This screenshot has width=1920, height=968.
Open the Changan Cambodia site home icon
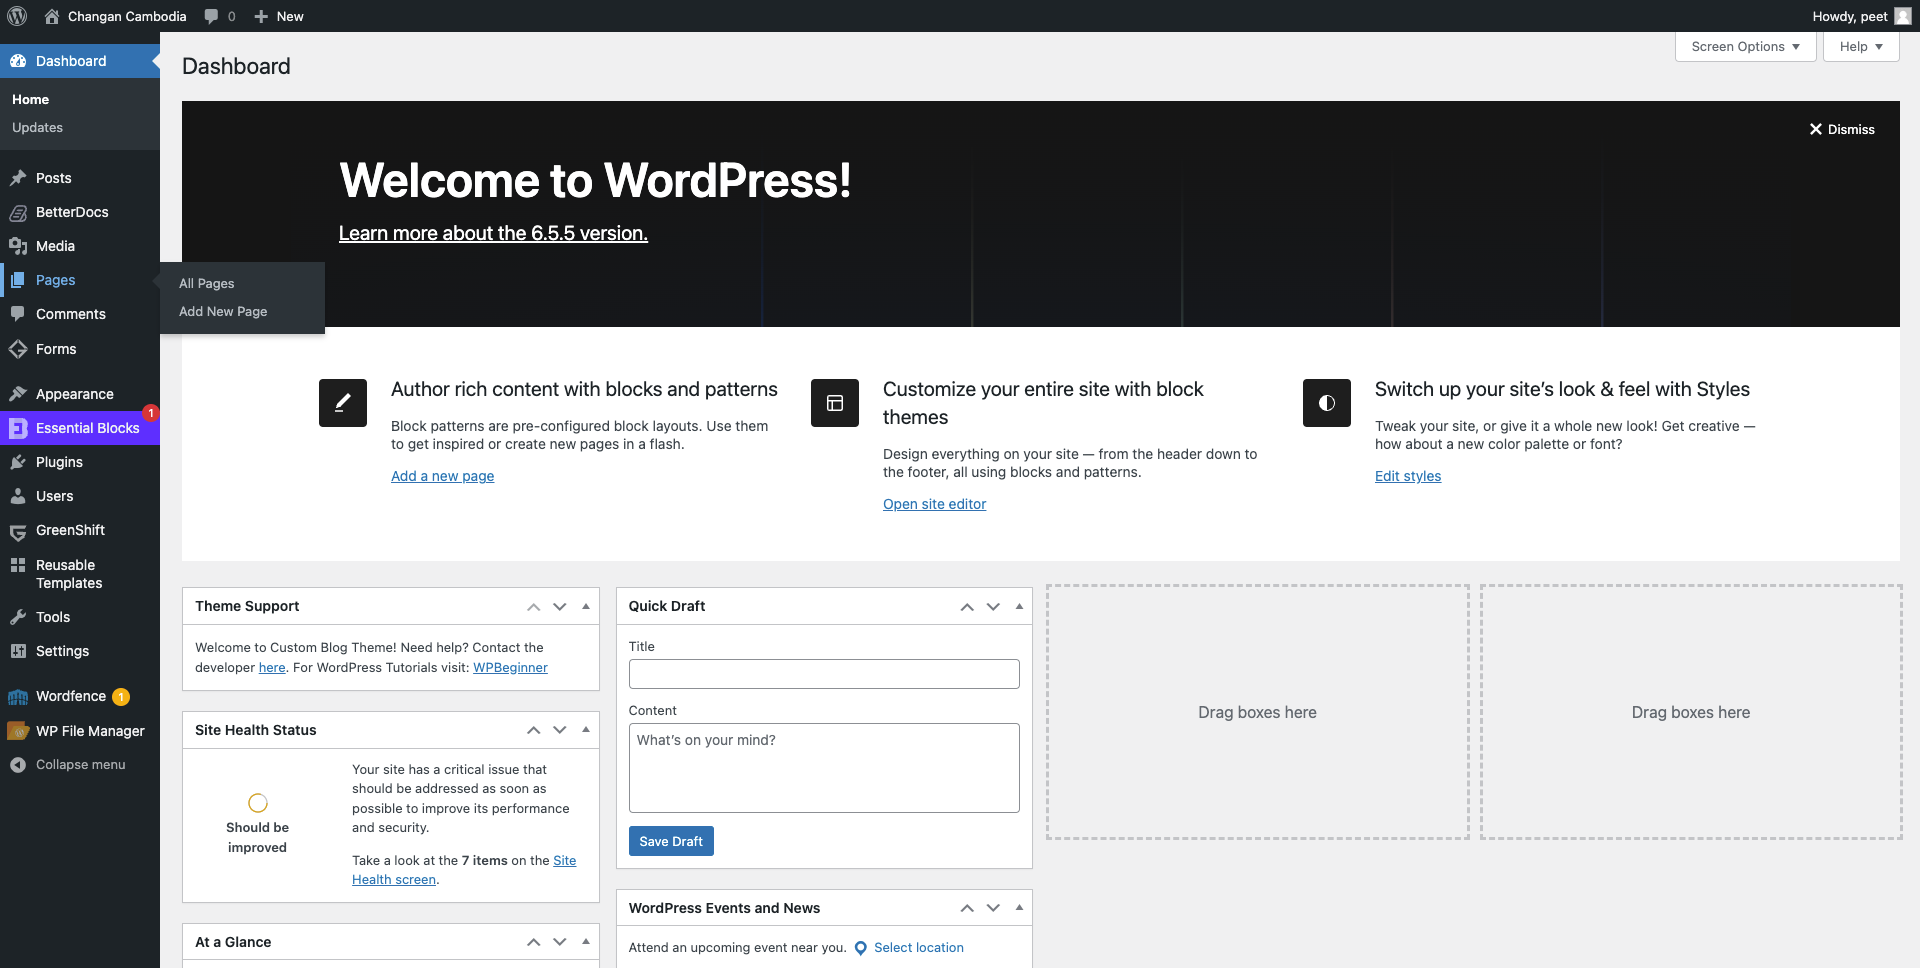pos(52,16)
